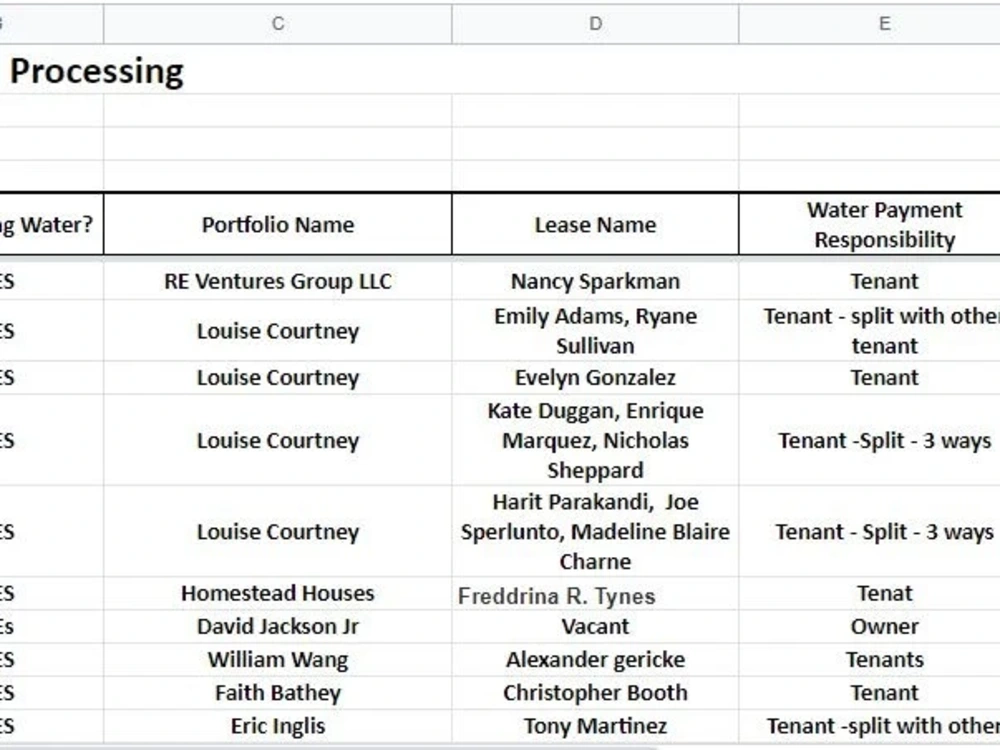Click the Lease Name header cell
Screen dimensions: 1000x750
click(595, 224)
